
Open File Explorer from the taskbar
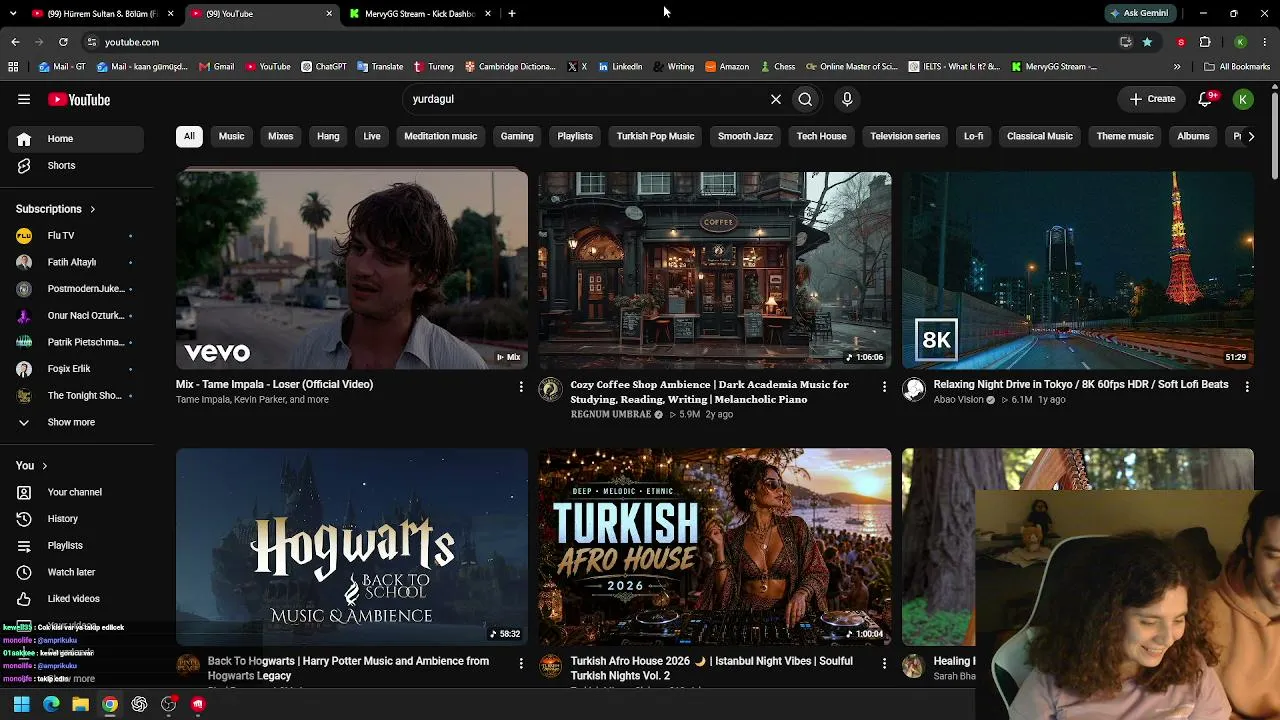pos(80,704)
